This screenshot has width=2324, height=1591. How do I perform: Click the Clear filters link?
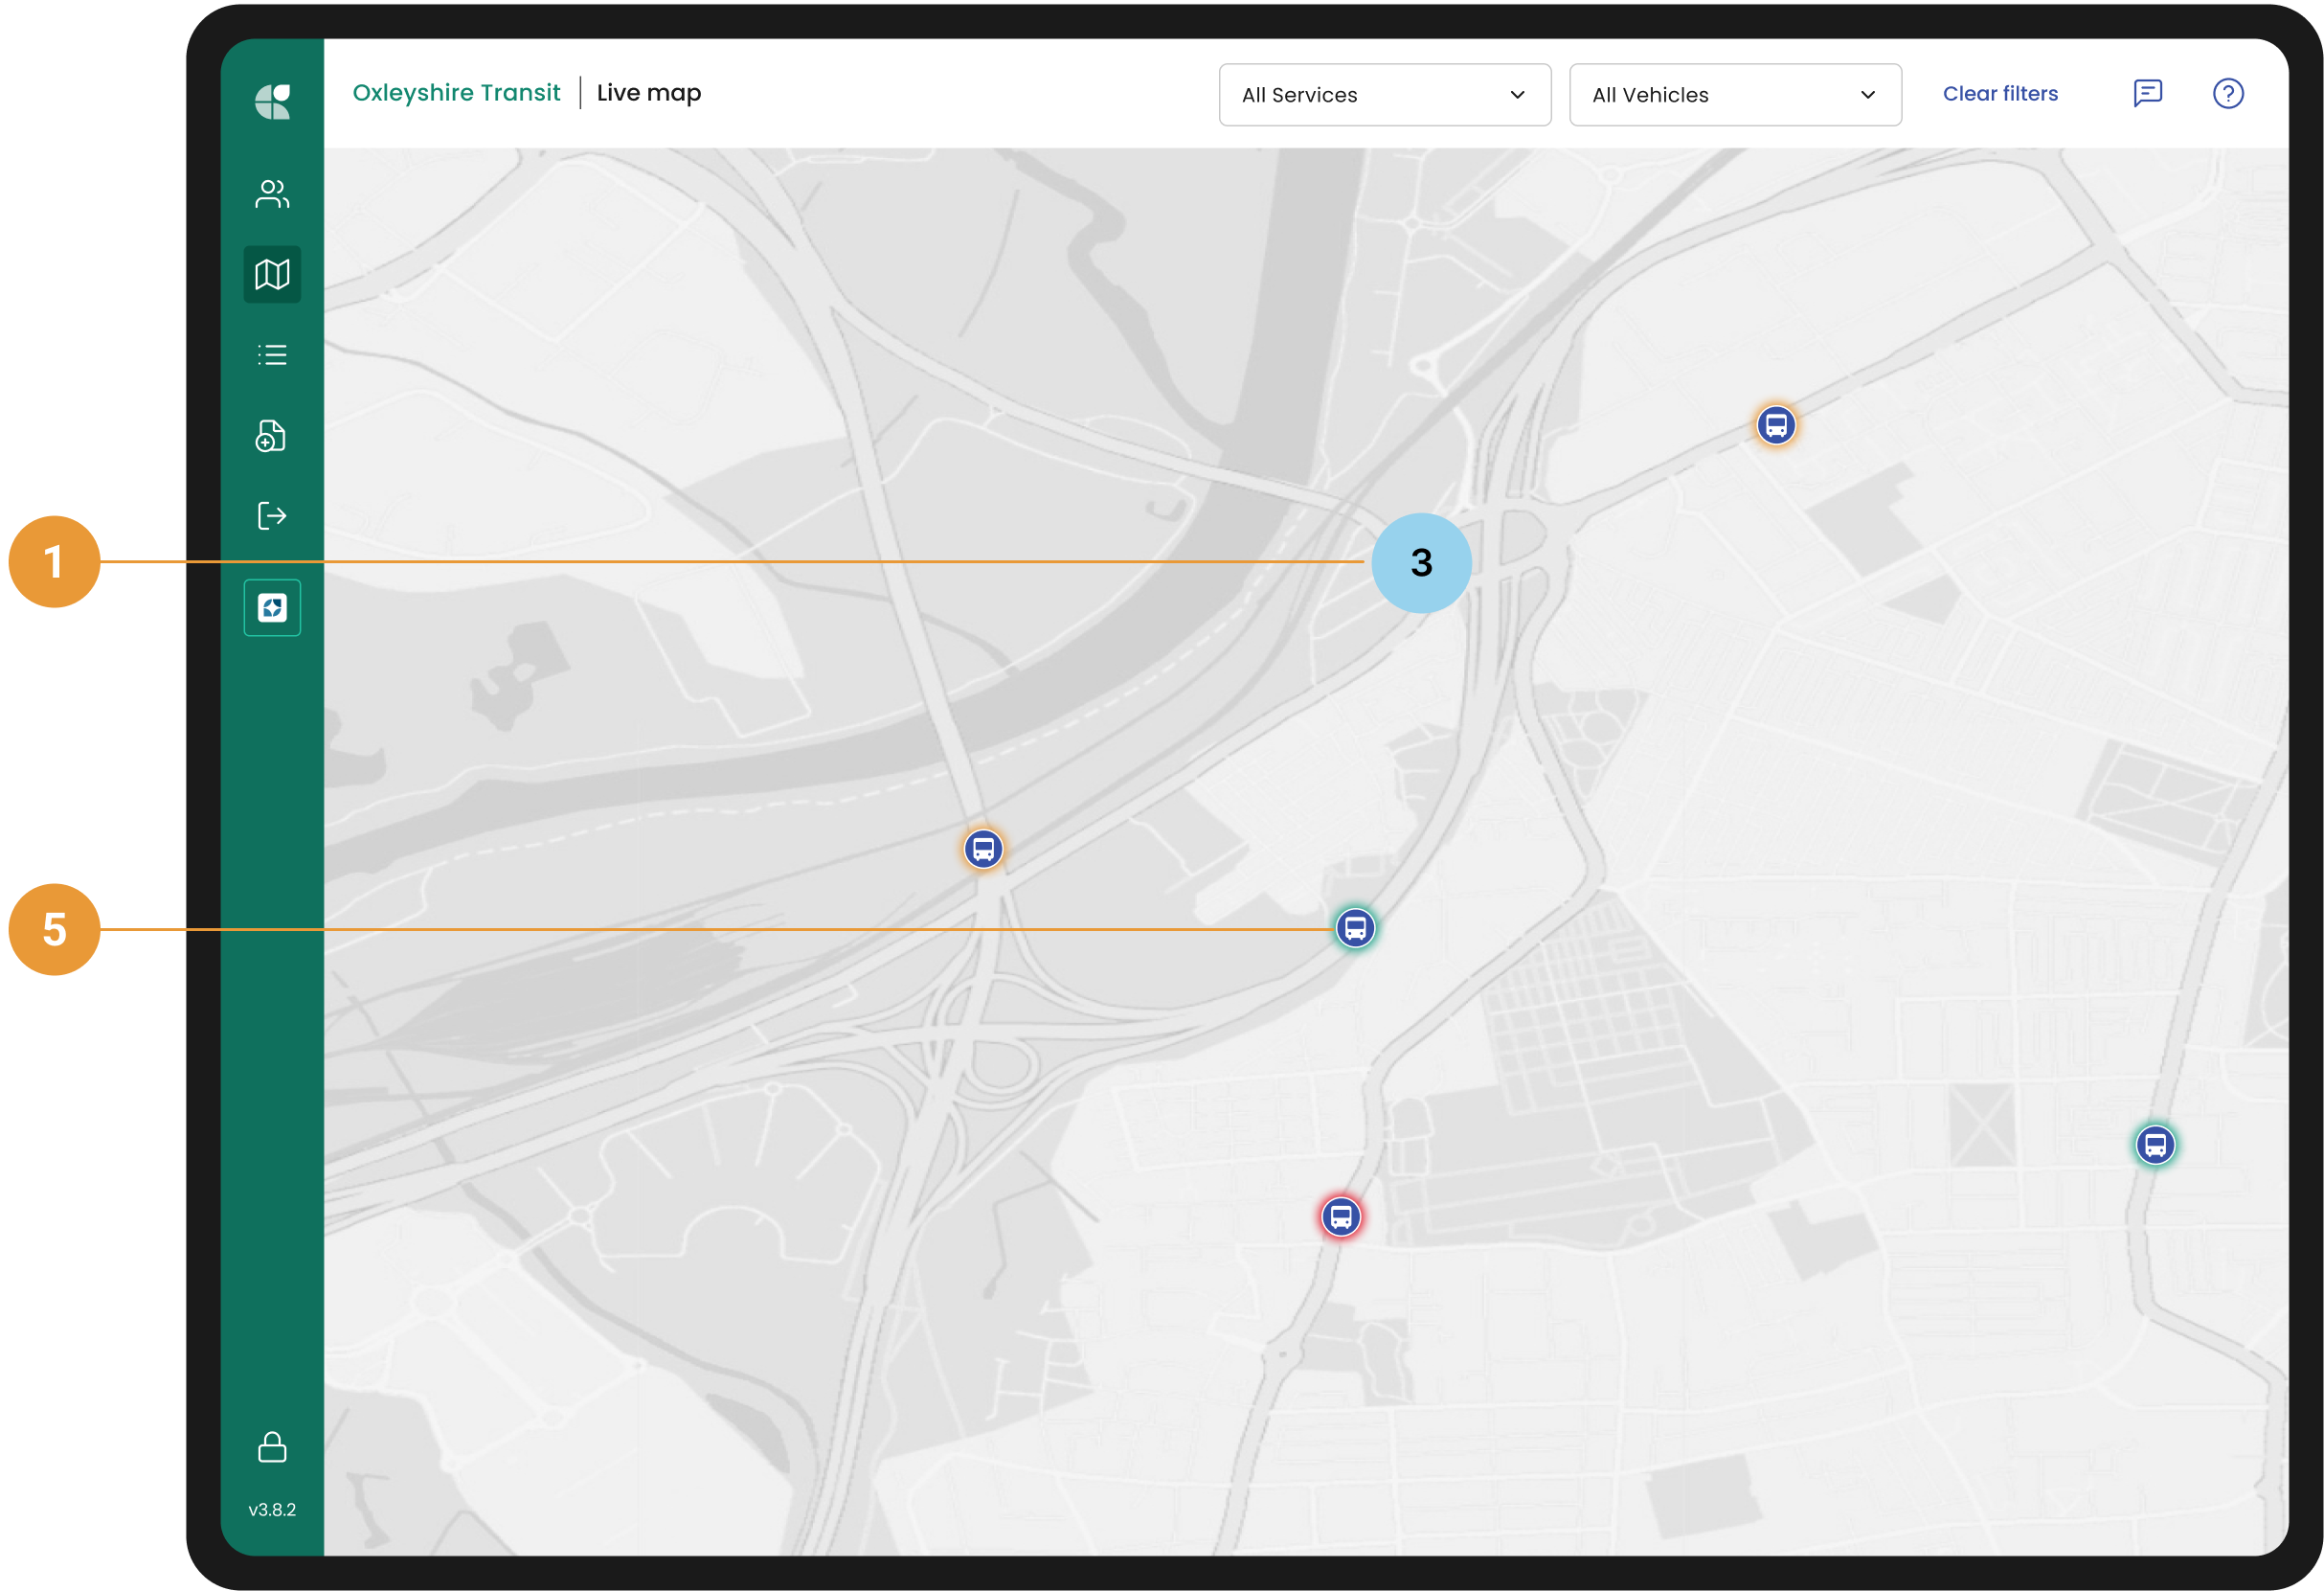pos(2000,94)
